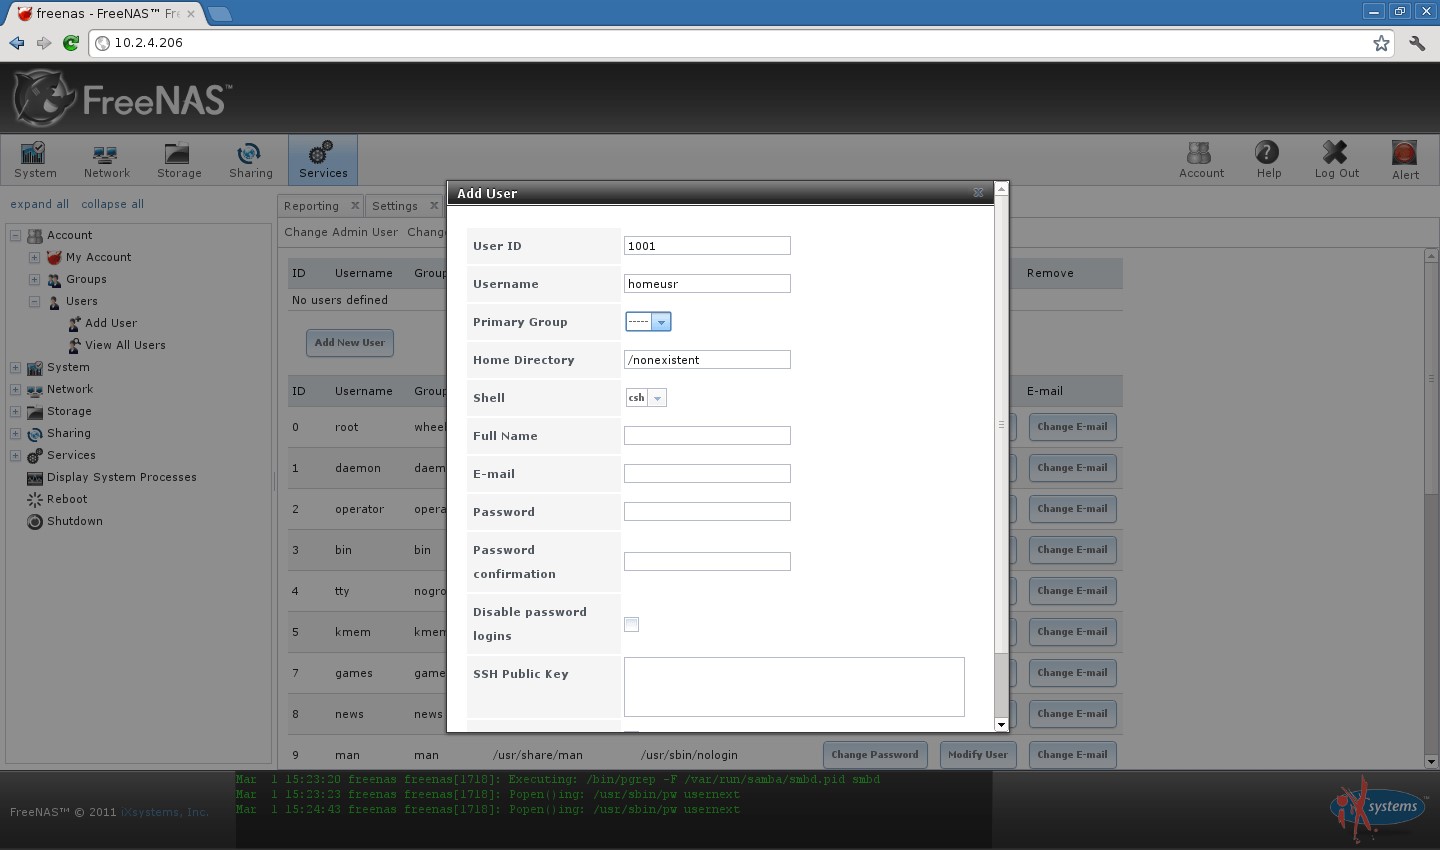Click the Log Out icon
This screenshot has height=850, width=1440.
1336,159
